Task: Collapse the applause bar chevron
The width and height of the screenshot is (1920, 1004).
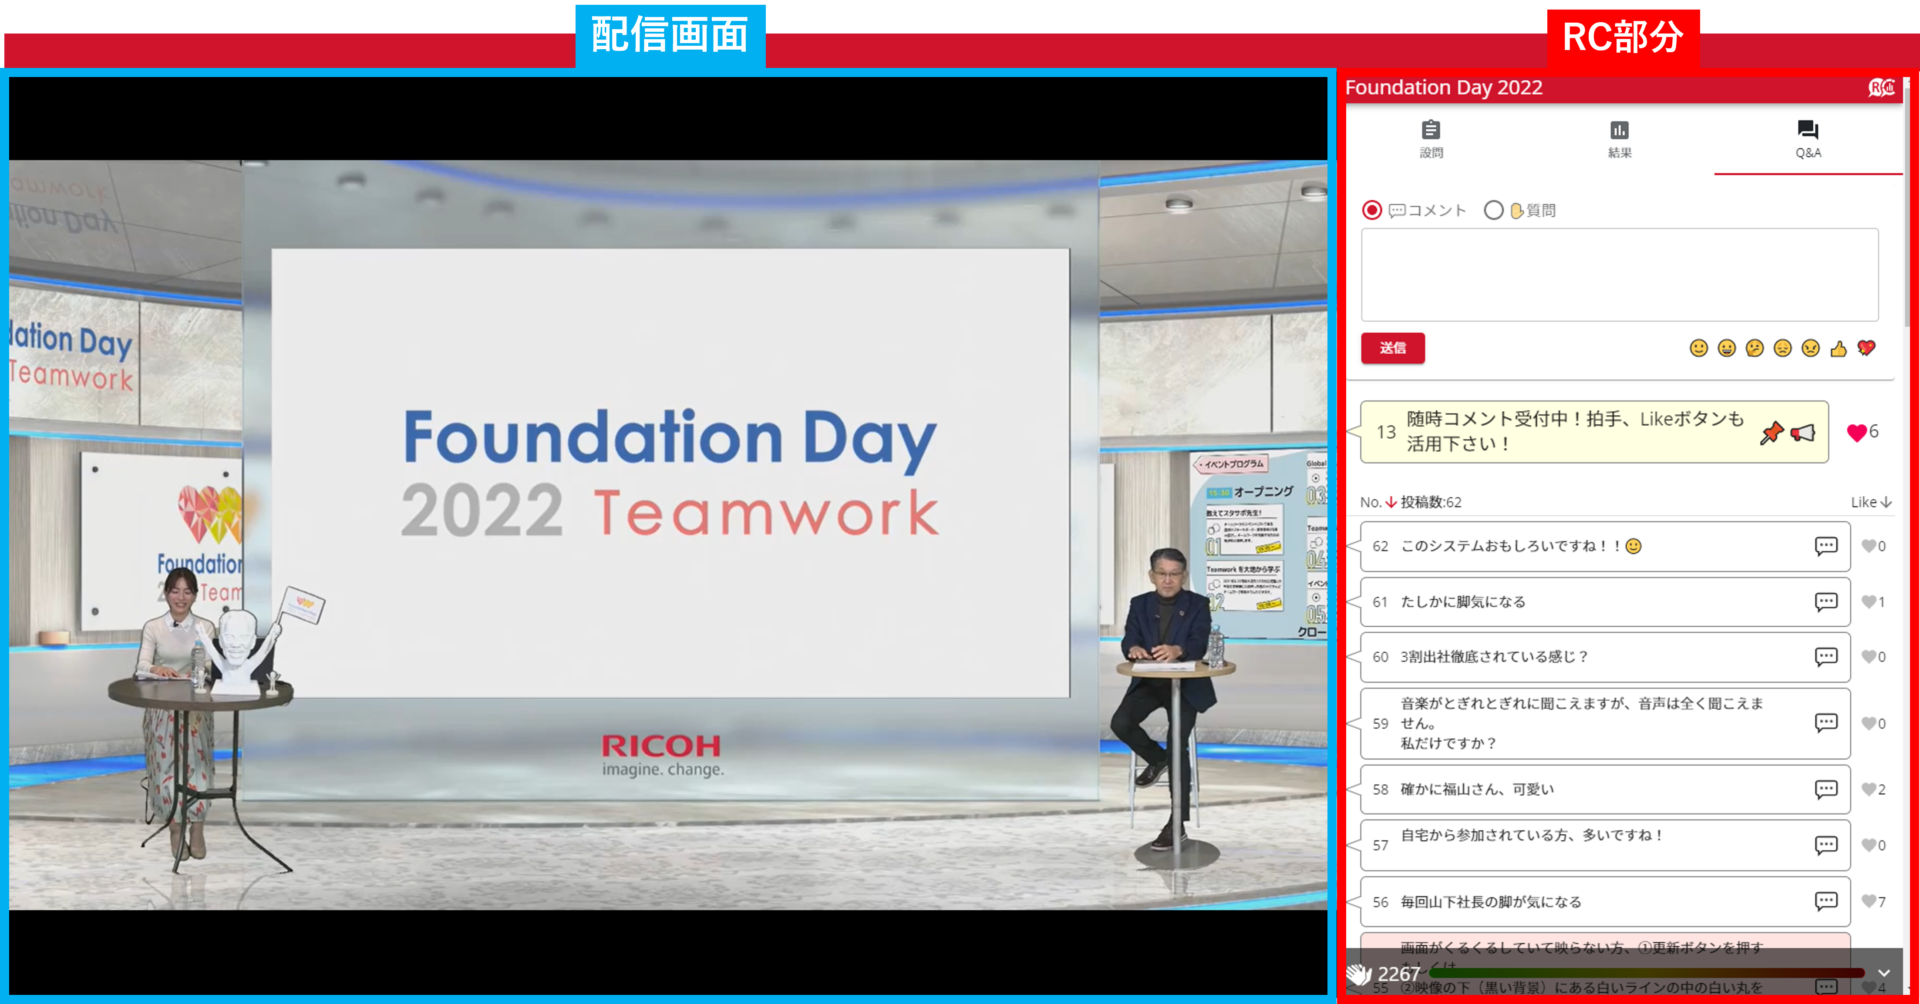Action: [1884, 973]
